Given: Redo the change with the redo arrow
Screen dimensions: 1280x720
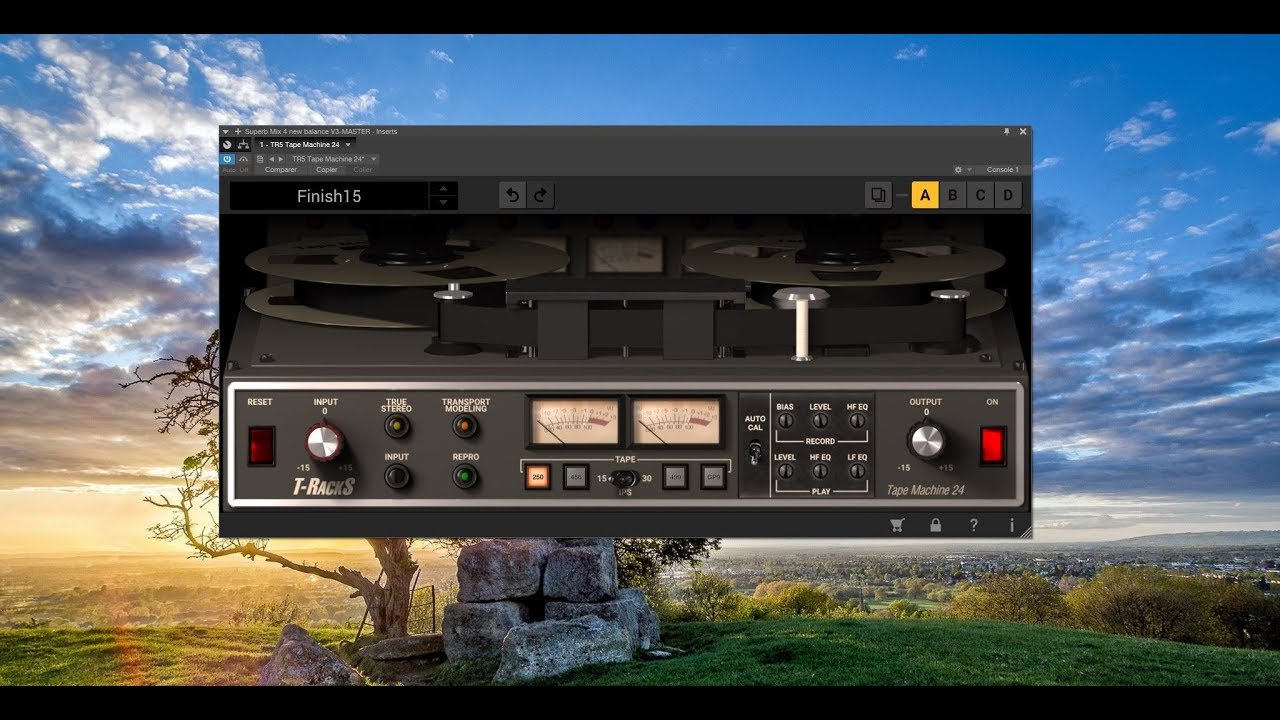Looking at the screenshot, I should click(x=541, y=195).
